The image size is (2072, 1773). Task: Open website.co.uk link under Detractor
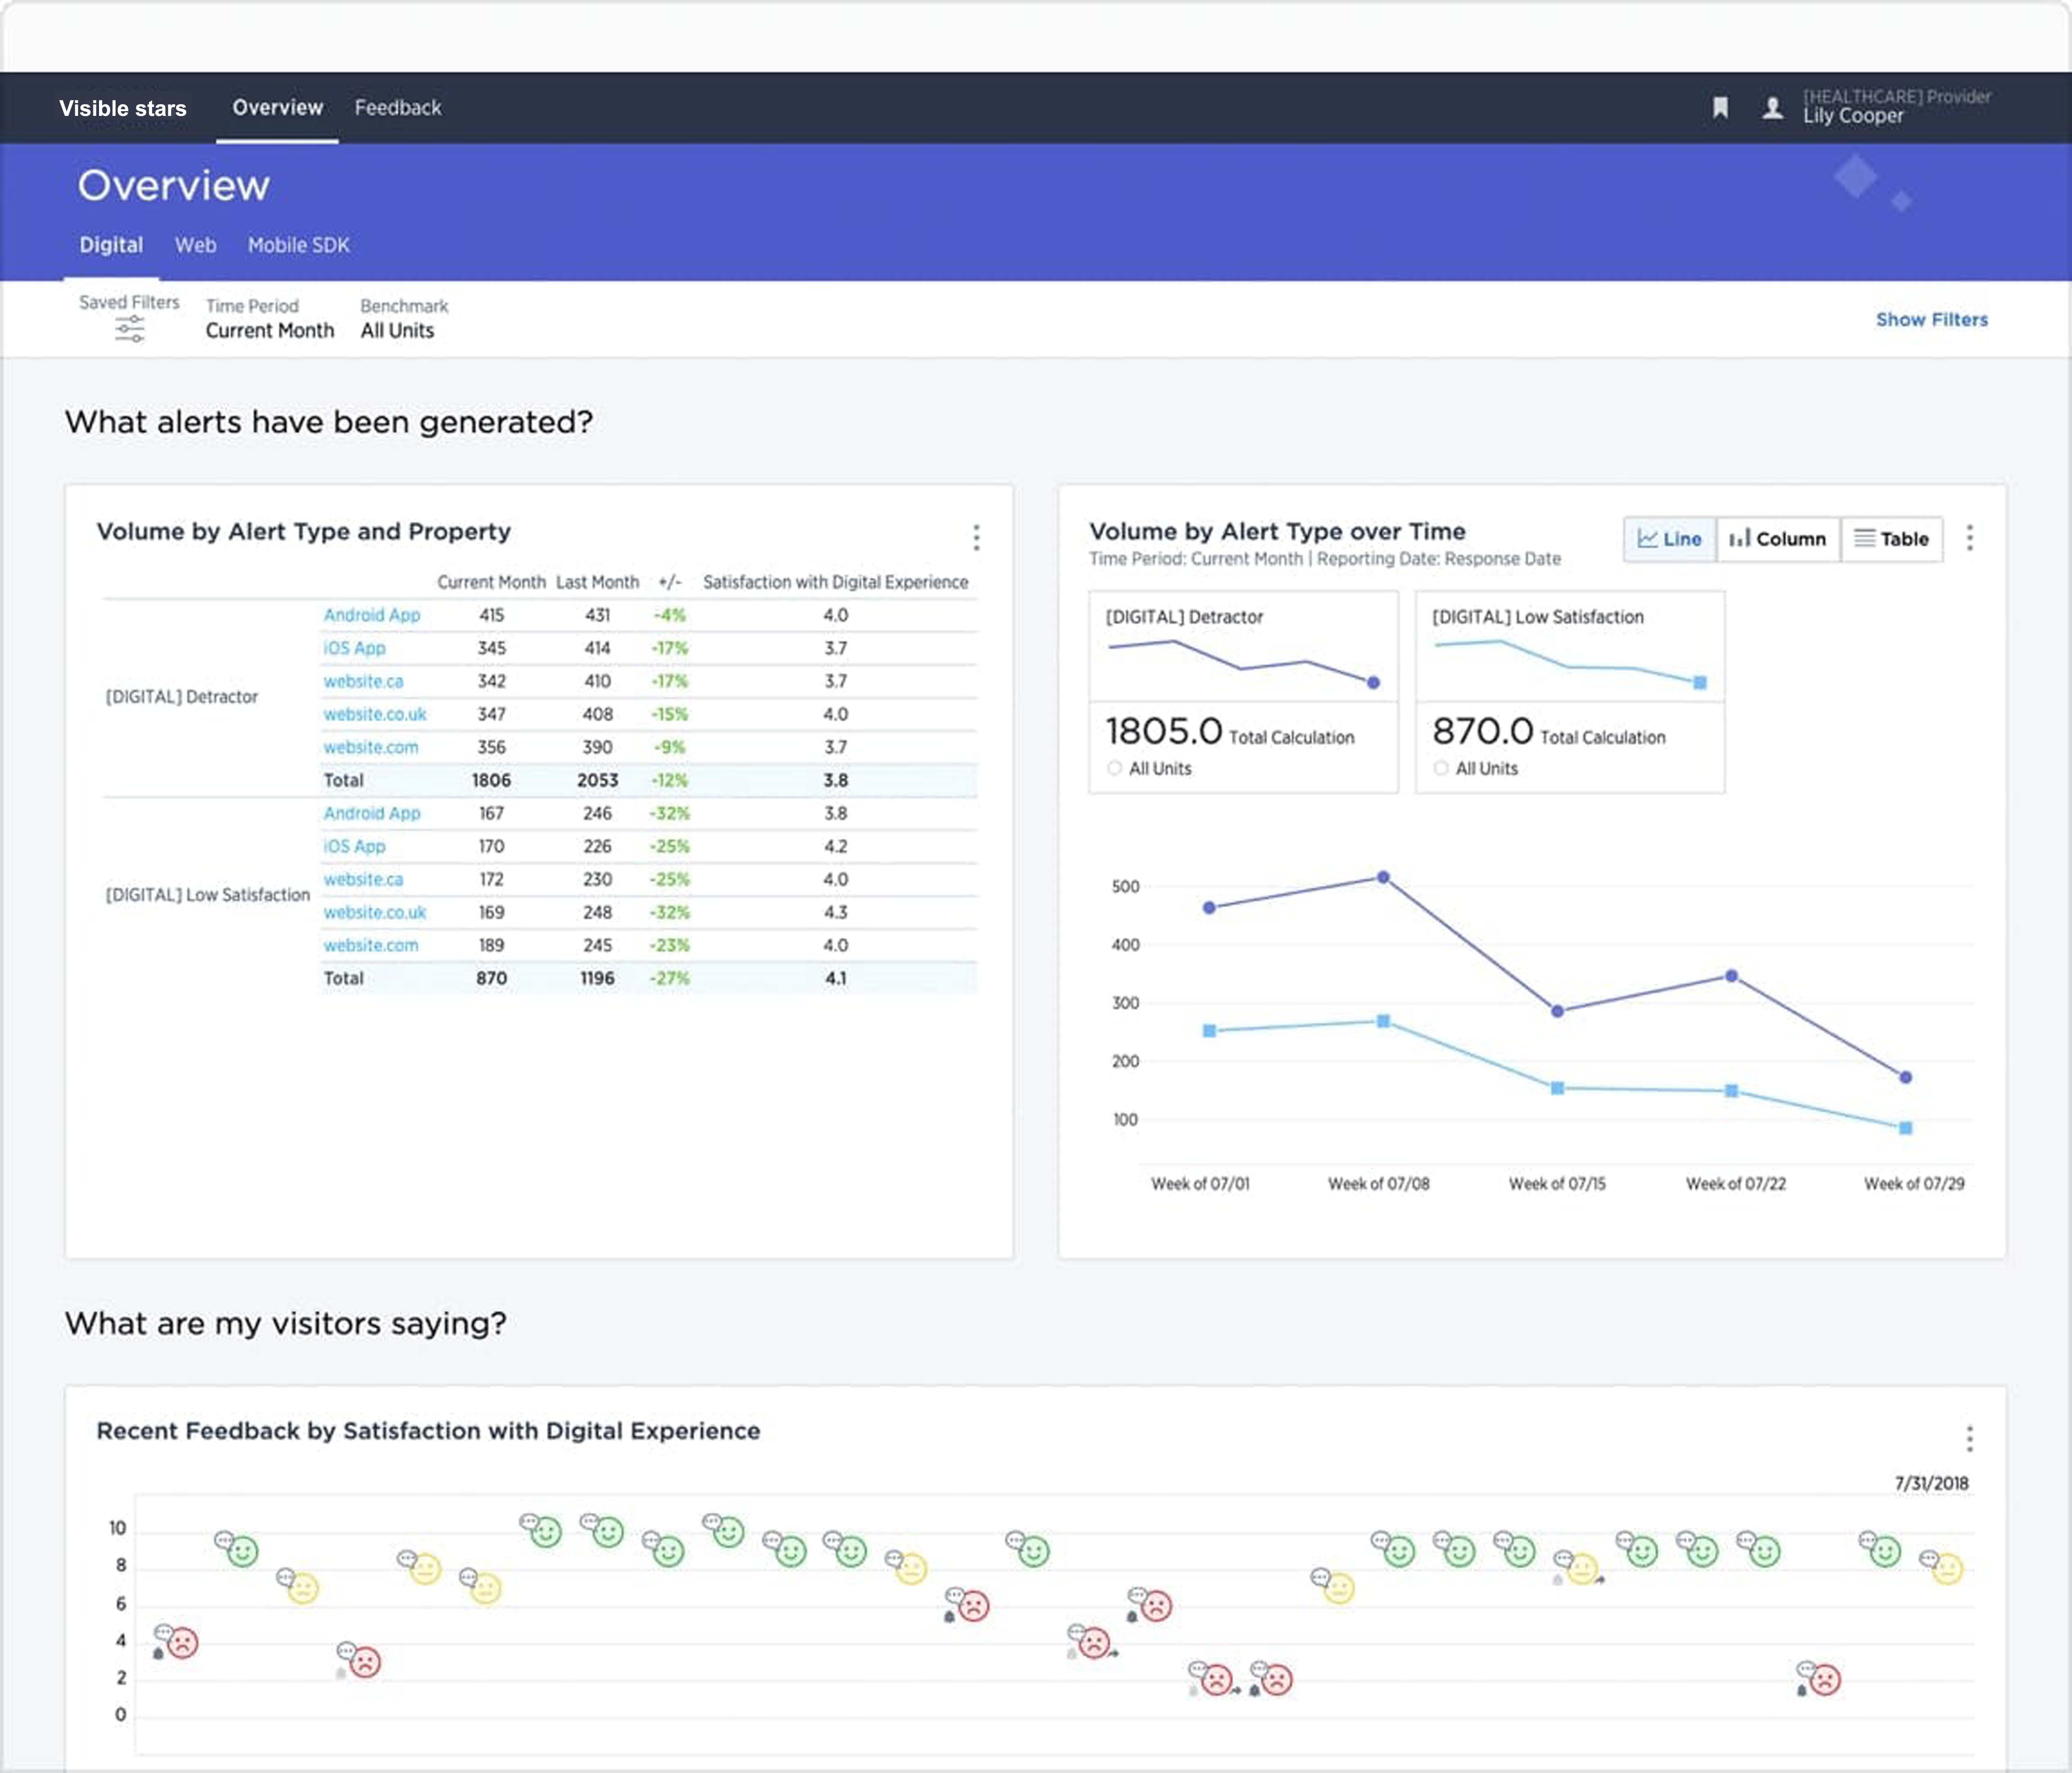pyautogui.click(x=374, y=714)
